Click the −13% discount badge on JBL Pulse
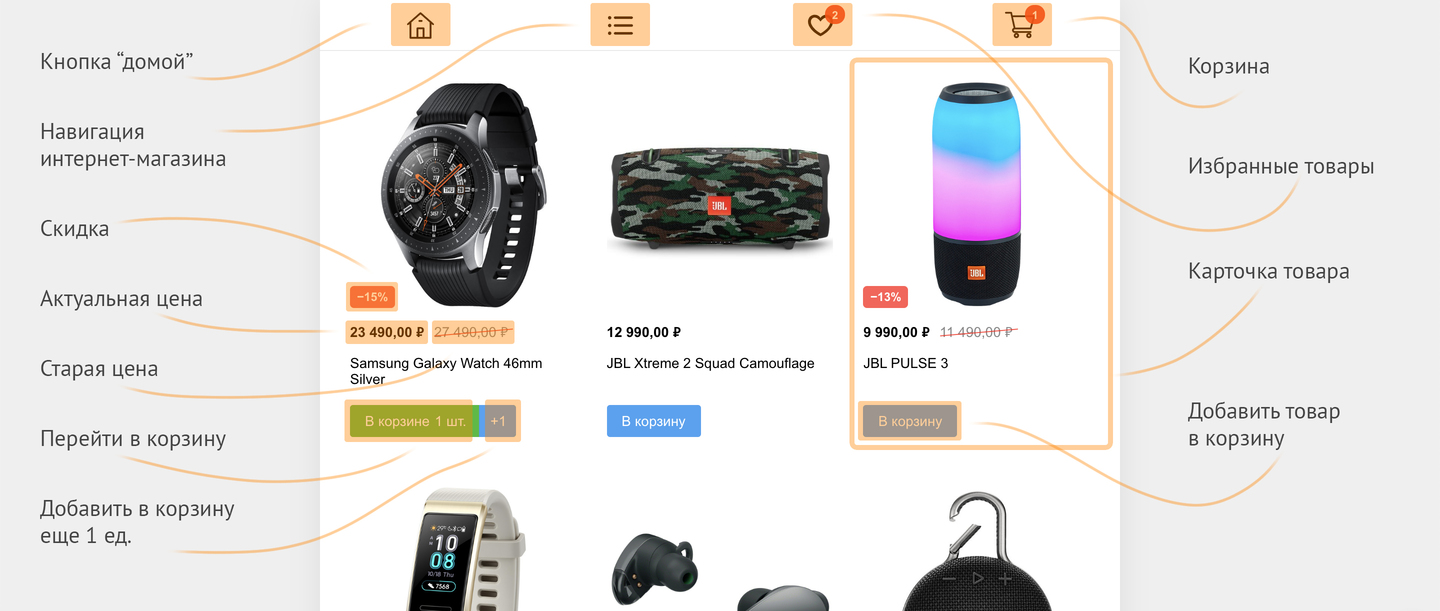The width and height of the screenshot is (1440, 611). click(885, 297)
